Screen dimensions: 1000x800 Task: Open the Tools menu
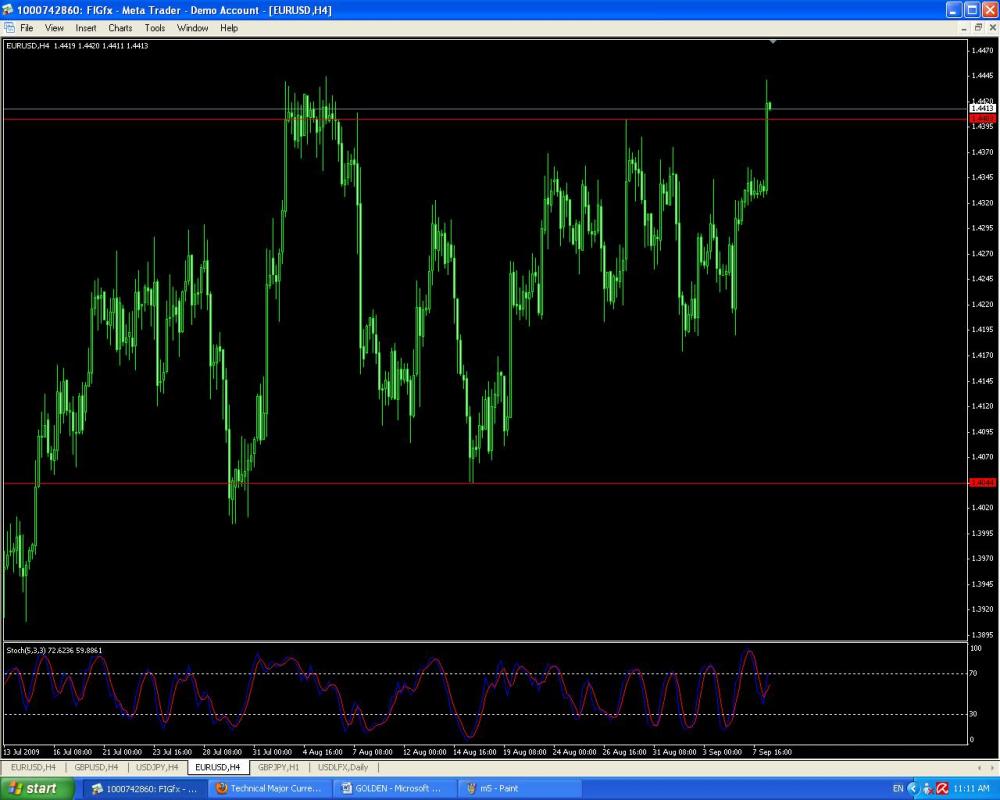pos(154,28)
